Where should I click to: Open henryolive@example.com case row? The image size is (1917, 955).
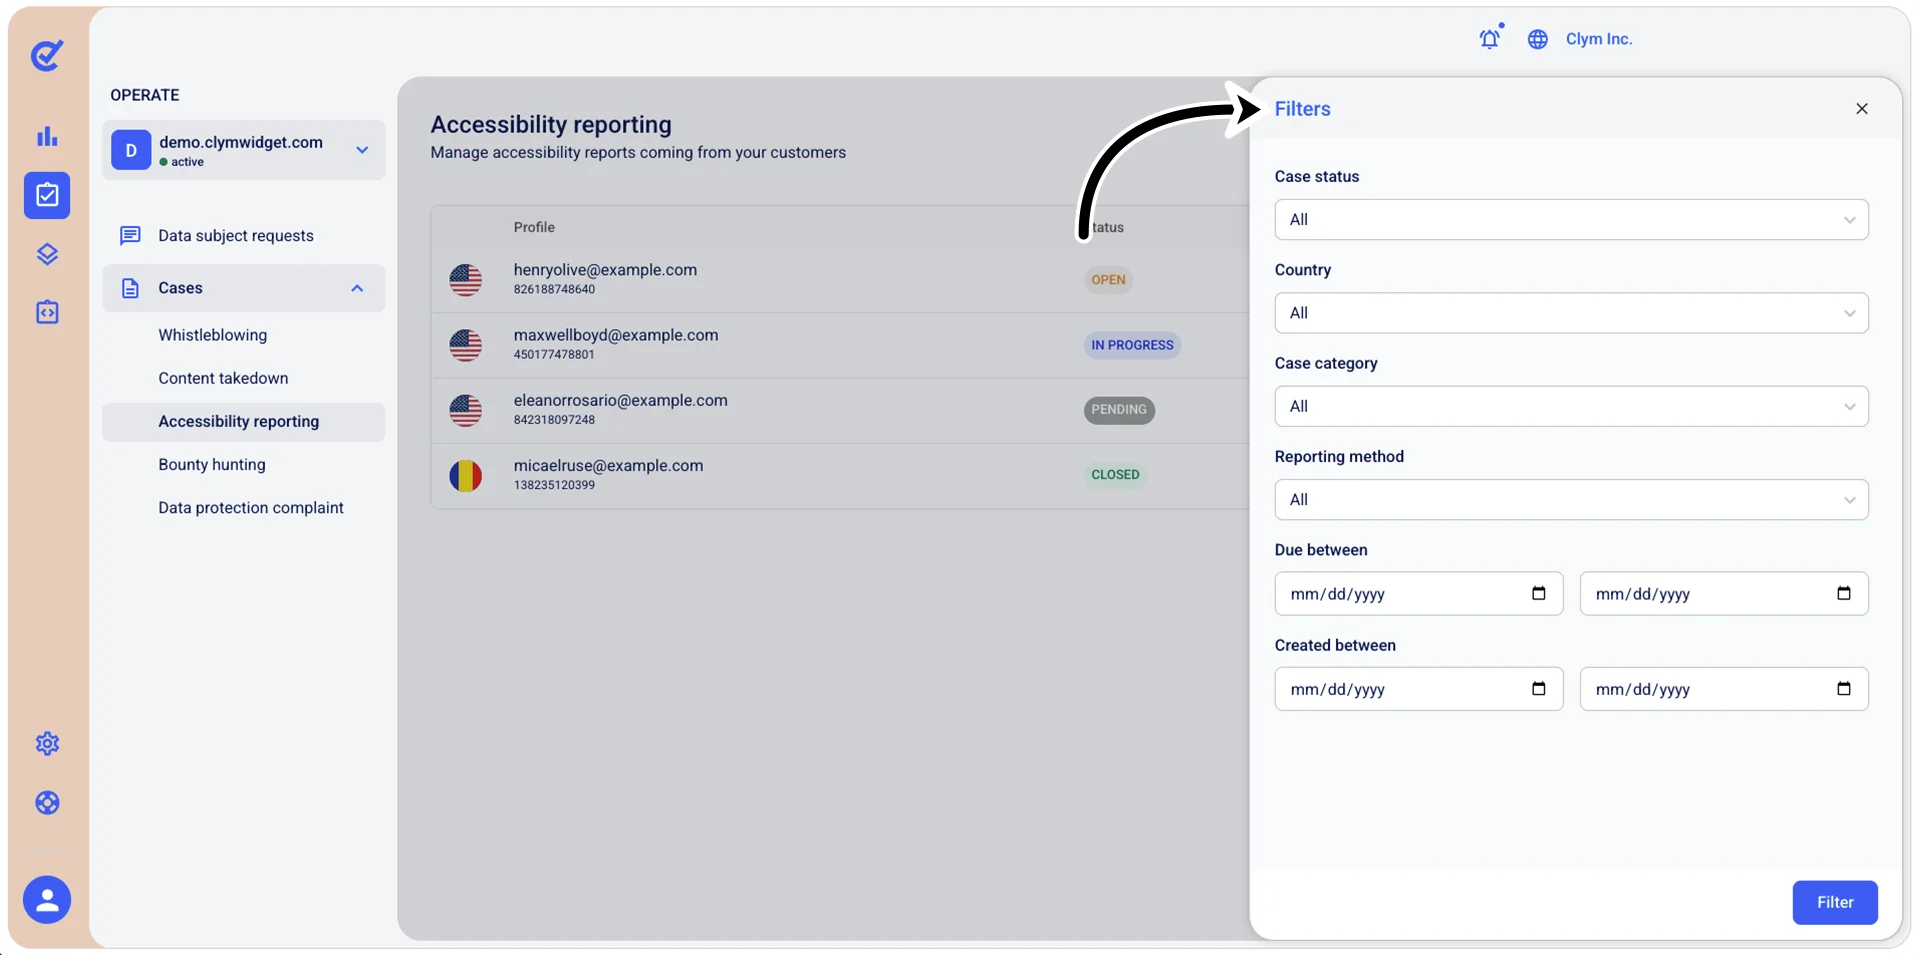click(x=840, y=280)
